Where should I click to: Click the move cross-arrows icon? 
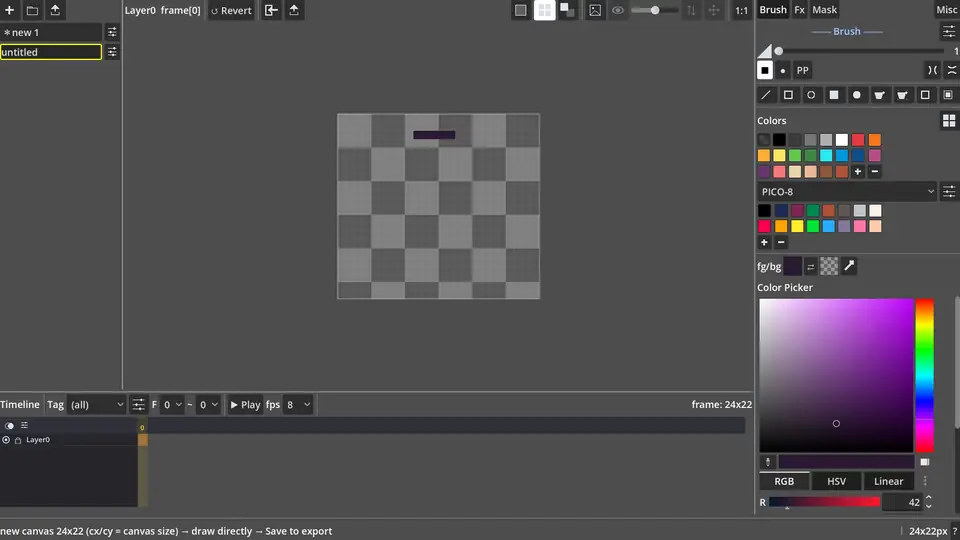714,10
